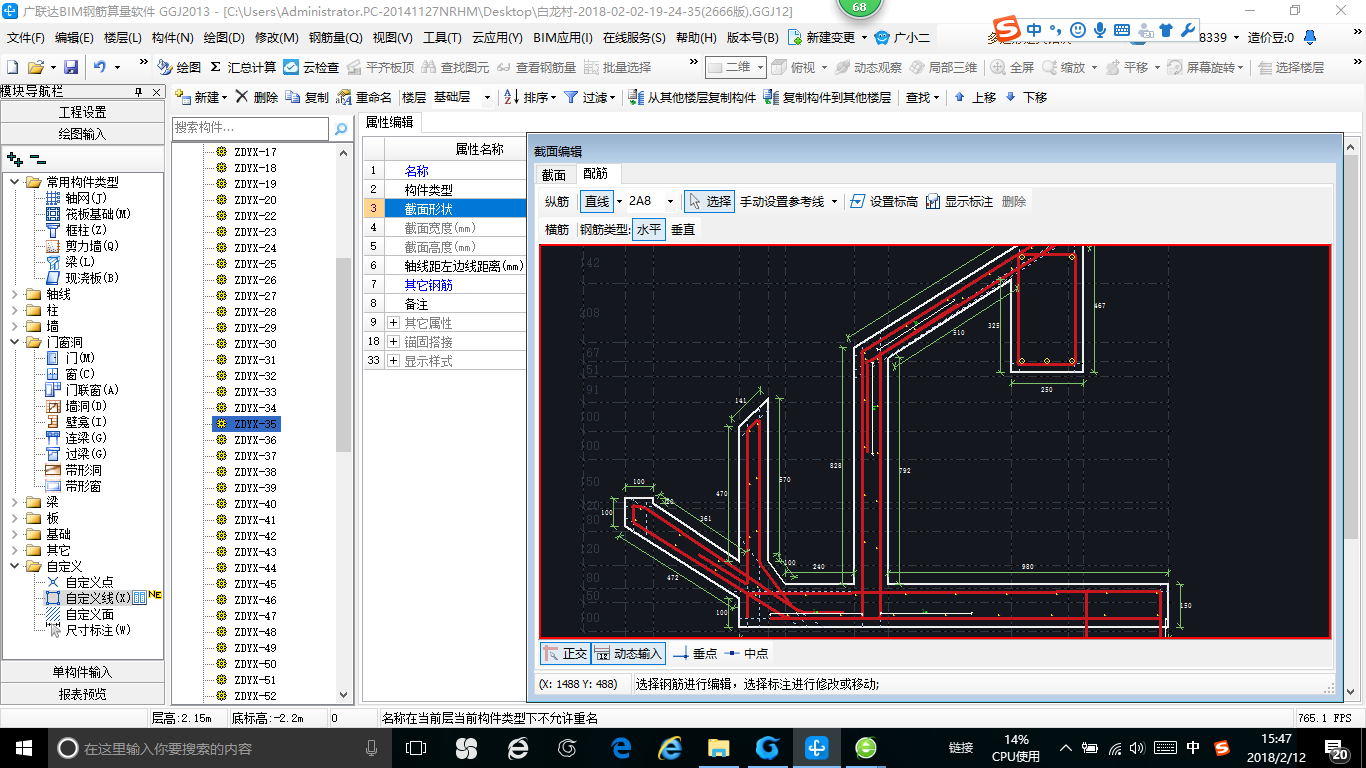Viewport: 1366px width, 768px height.
Task: Click 批量选择 batch select tool
Action: pos(617,67)
